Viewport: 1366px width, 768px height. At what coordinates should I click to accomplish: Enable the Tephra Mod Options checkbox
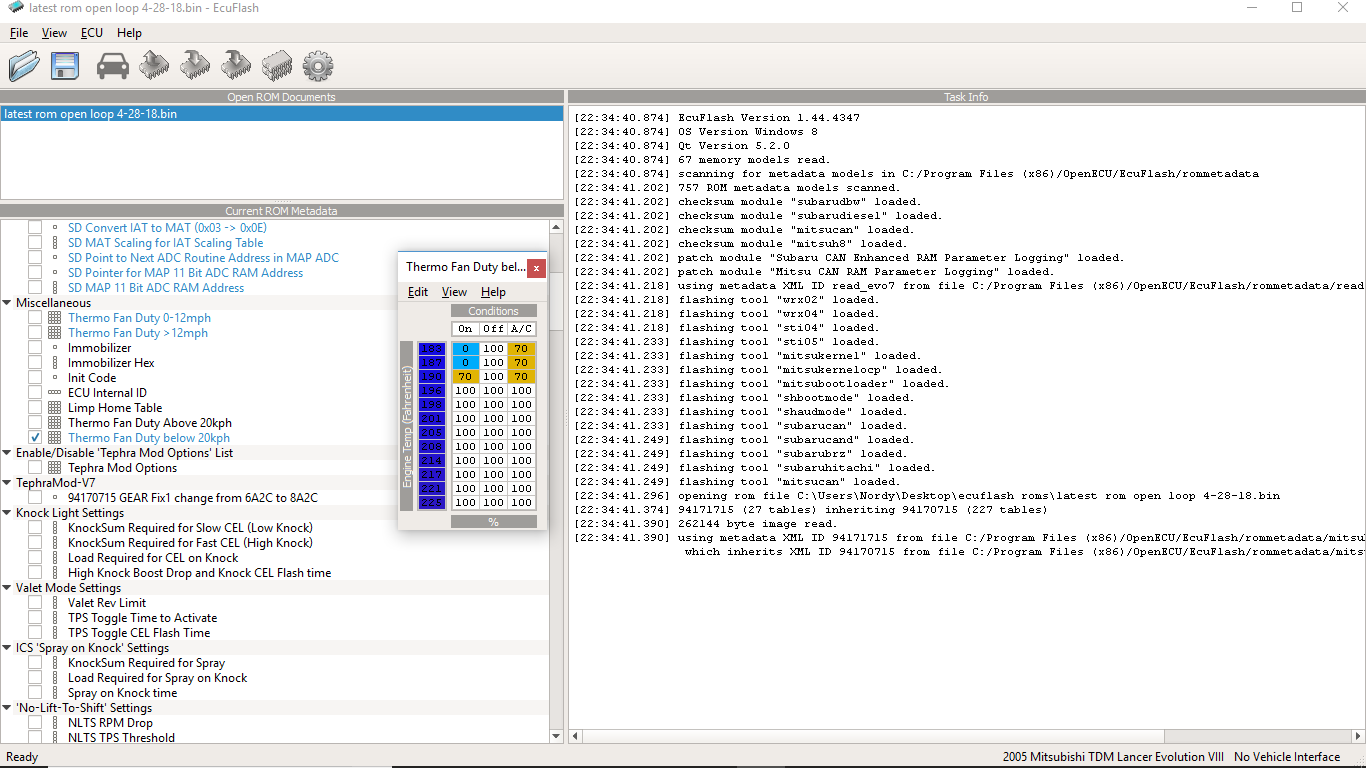point(35,468)
